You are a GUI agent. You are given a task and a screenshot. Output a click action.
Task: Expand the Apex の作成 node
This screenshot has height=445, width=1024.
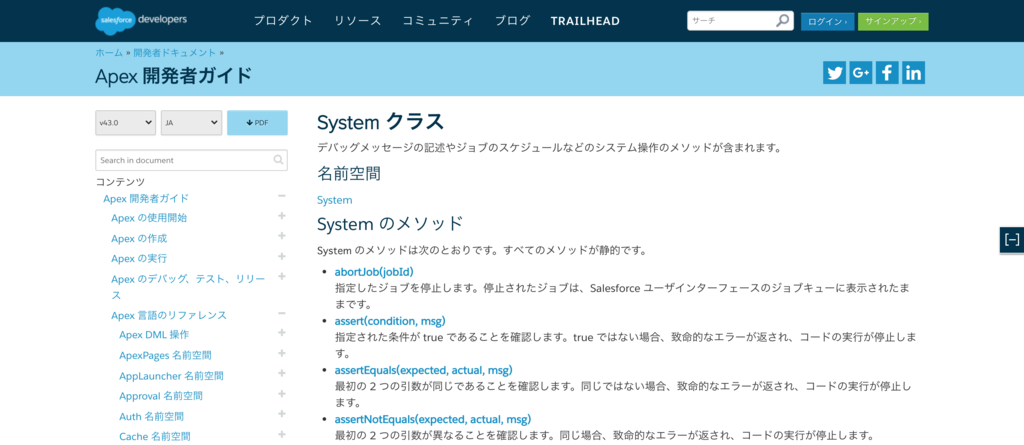pos(281,236)
